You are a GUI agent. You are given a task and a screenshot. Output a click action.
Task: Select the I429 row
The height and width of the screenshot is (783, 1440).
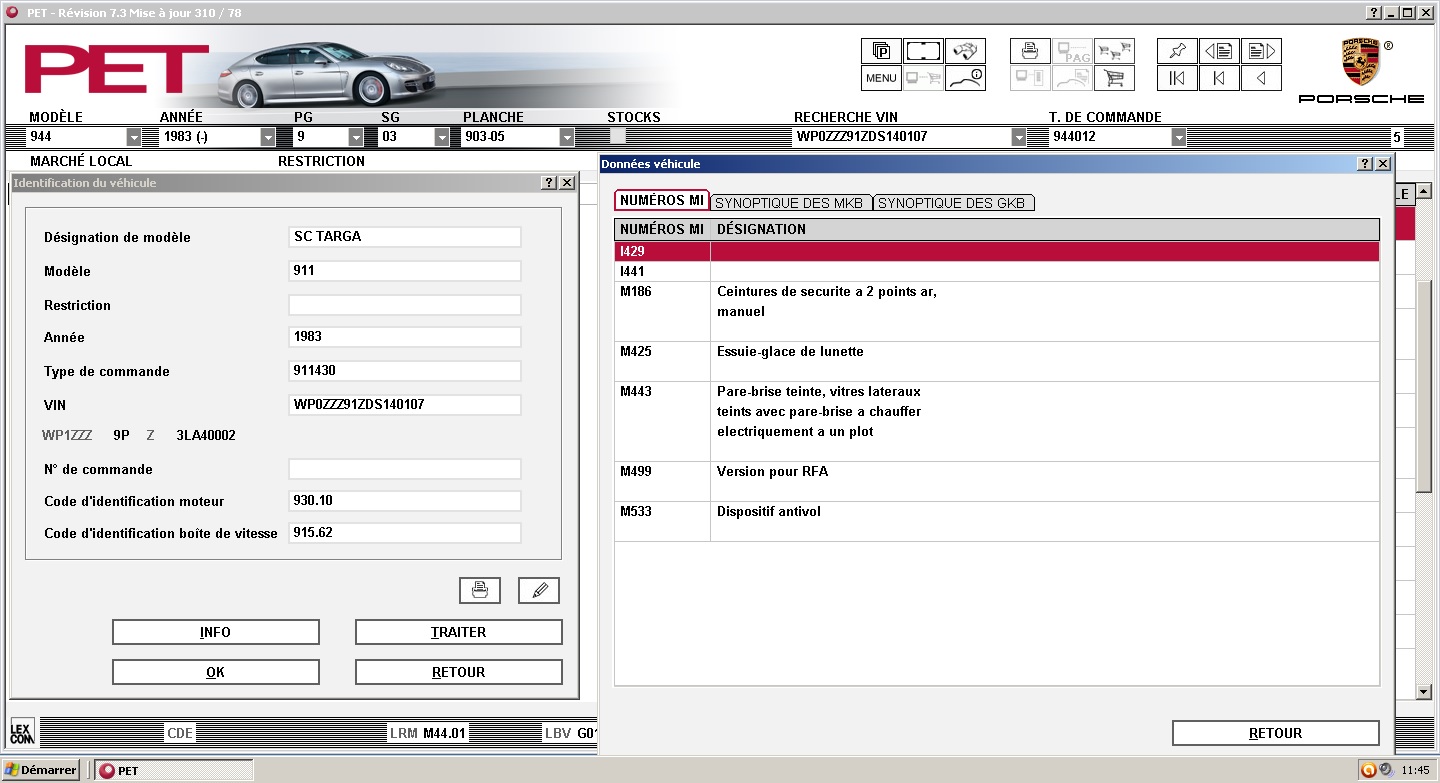(997, 252)
